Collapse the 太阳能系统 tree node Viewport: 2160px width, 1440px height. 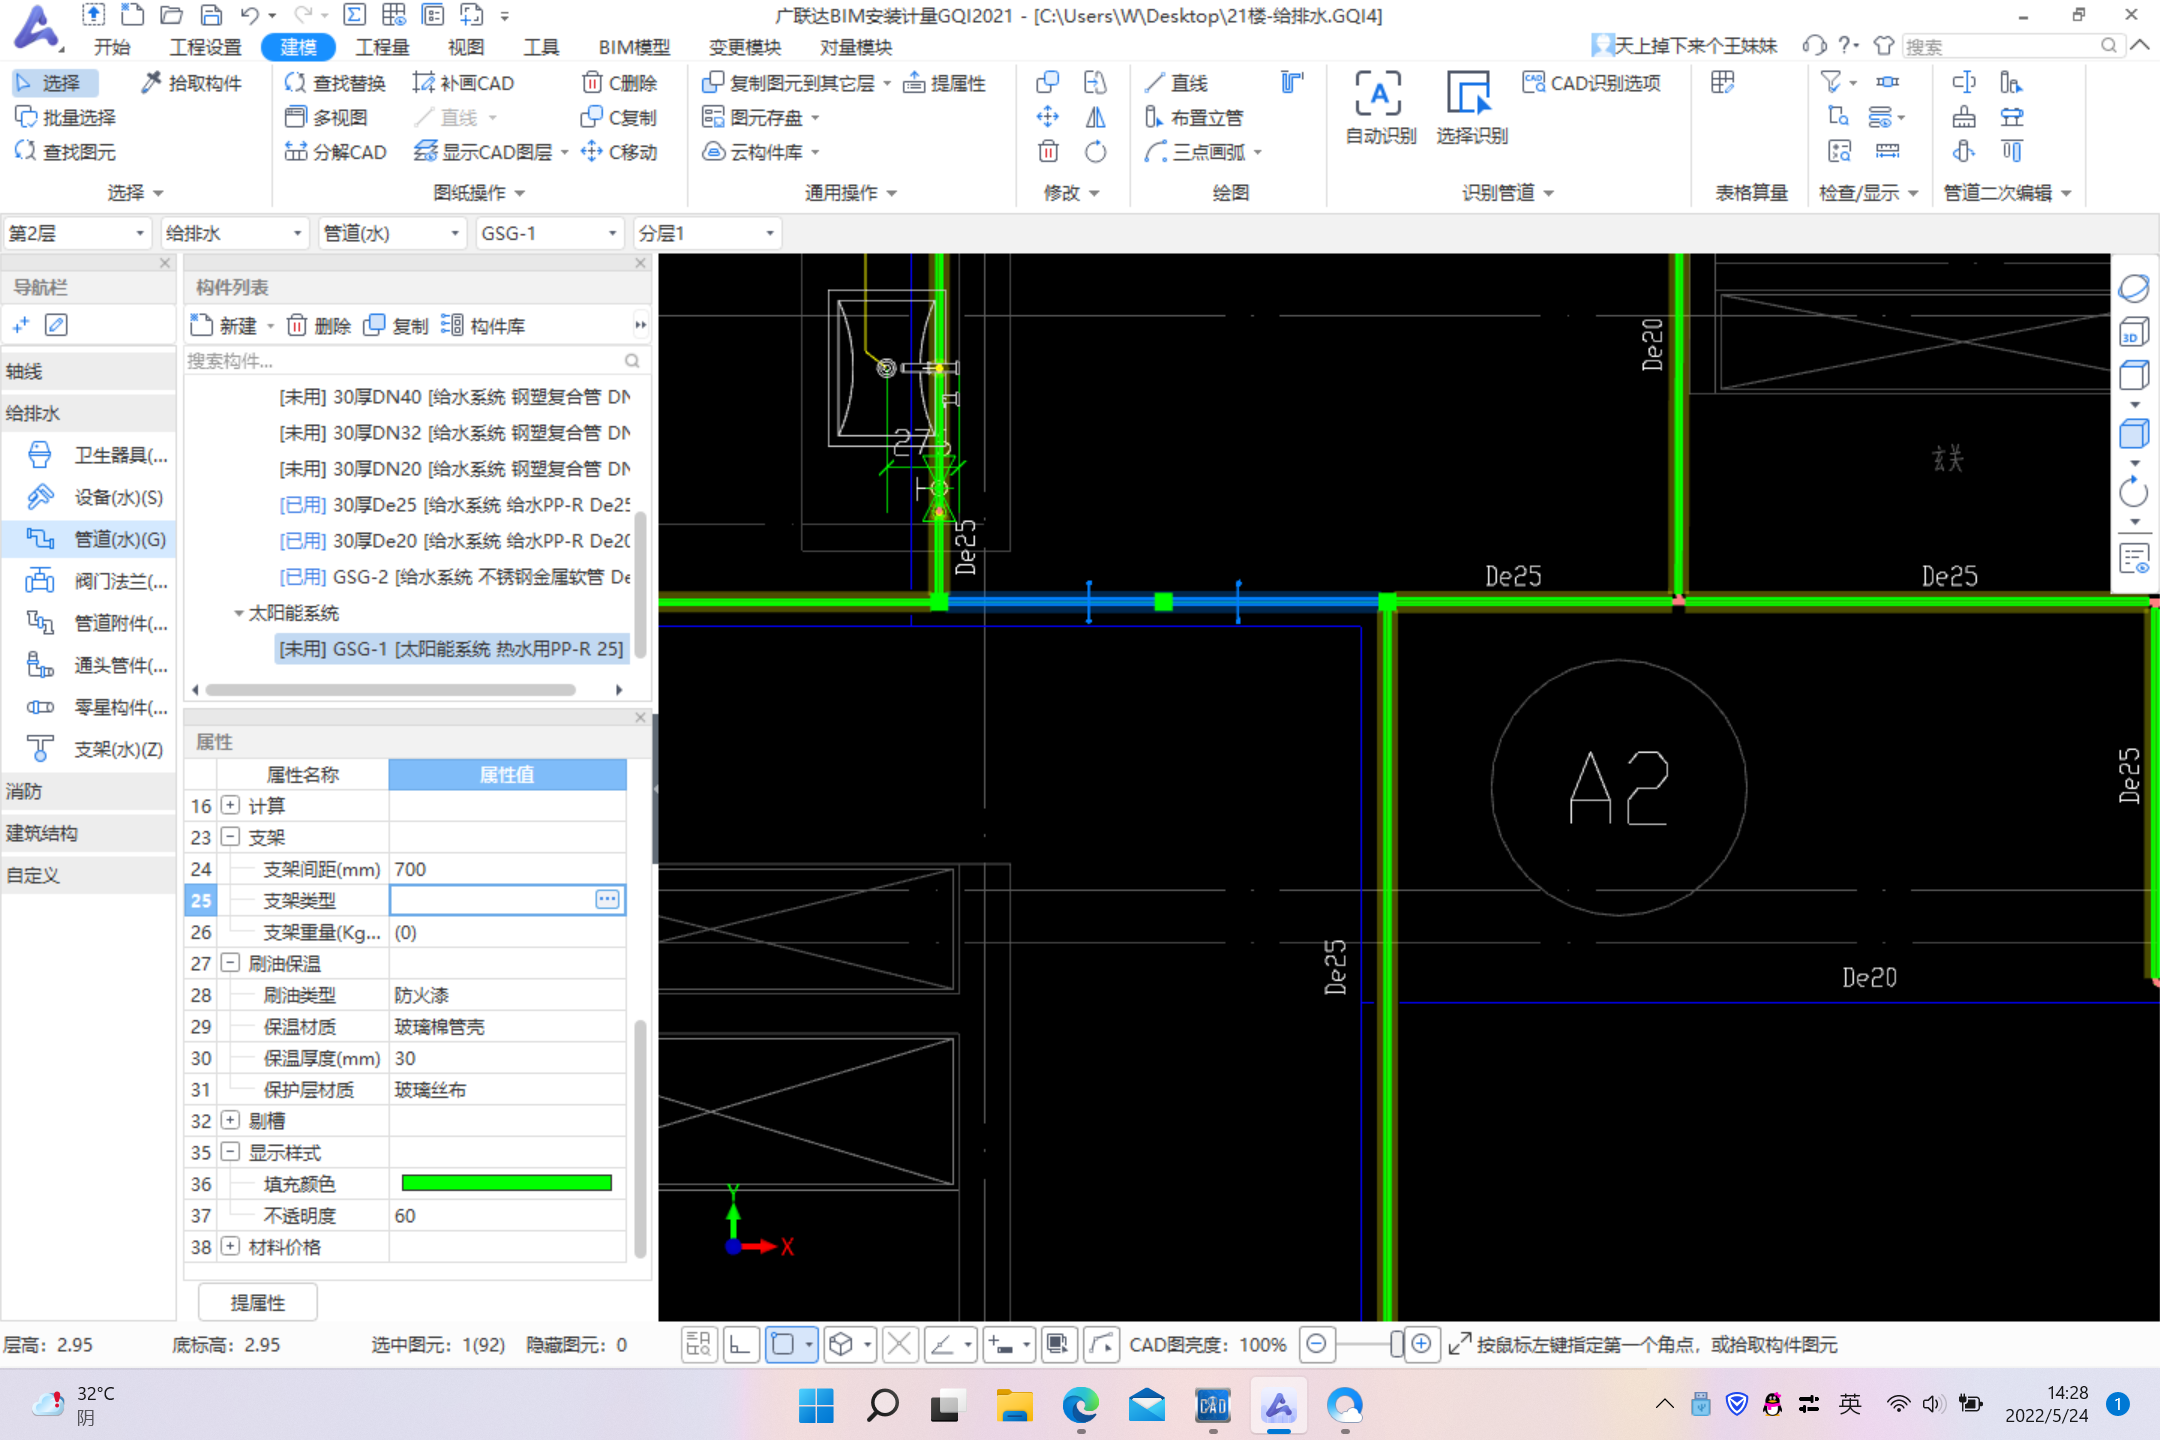click(x=239, y=613)
